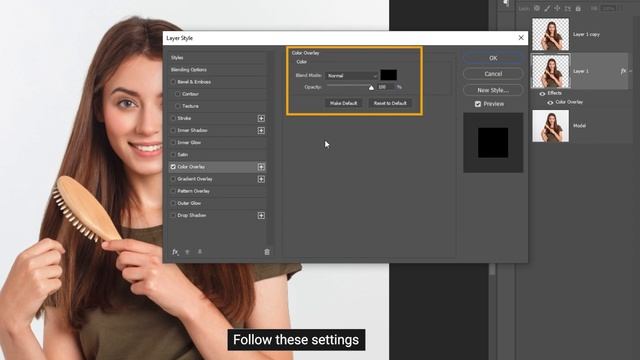Click the lock position icon in Layers panel
Viewport: 640px width, 360px height.
(x=557, y=8)
